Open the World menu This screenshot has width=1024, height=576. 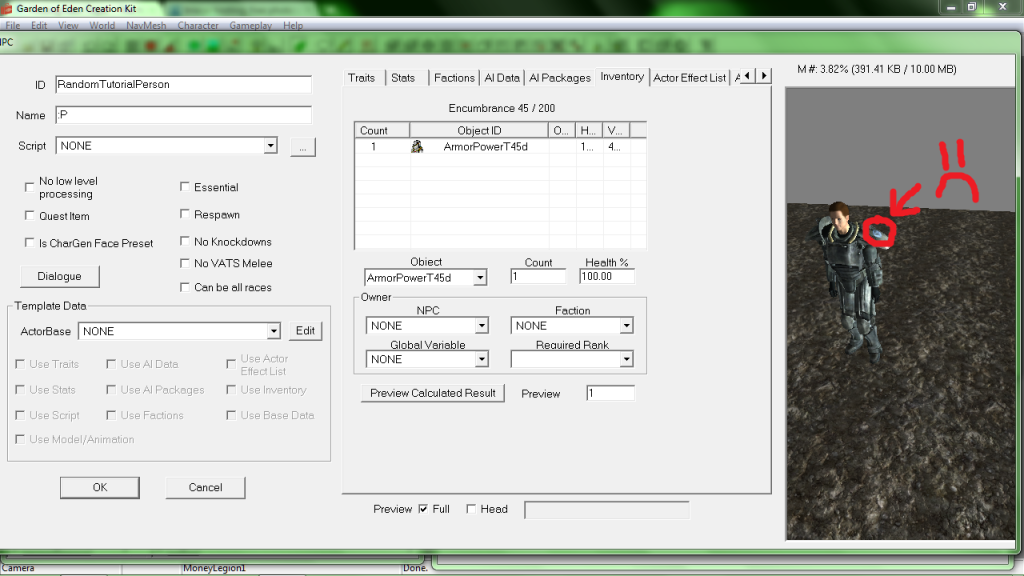(102, 25)
